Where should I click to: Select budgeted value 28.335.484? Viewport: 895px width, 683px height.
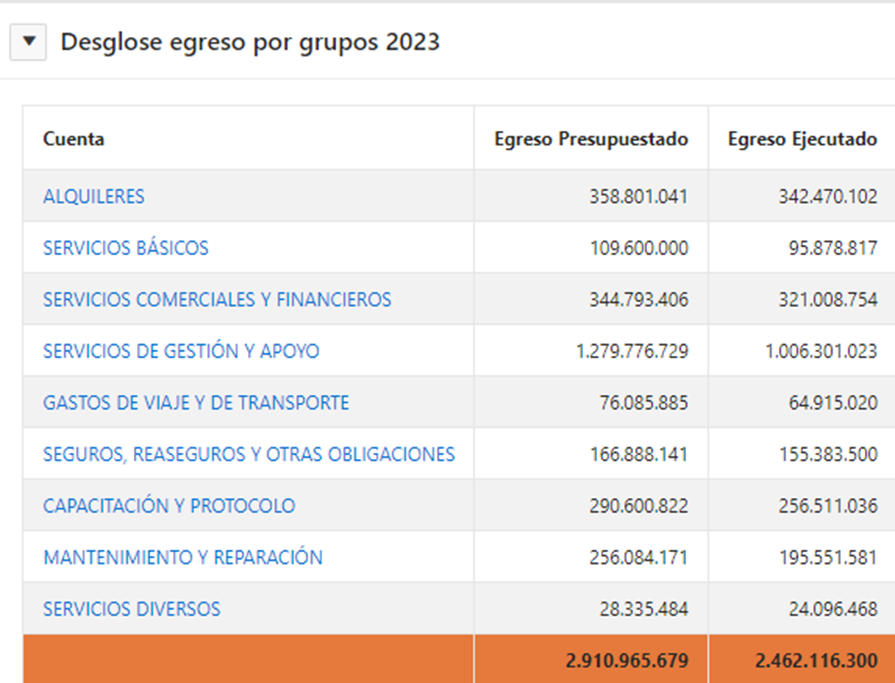643,609
